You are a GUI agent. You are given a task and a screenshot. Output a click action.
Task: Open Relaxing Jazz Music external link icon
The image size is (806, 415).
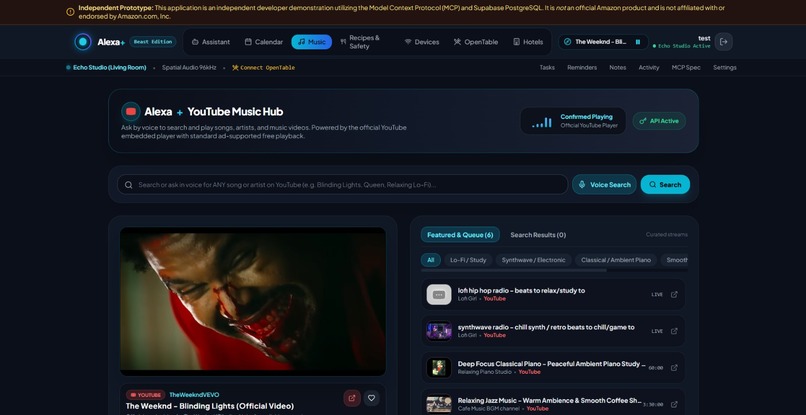point(674,404)
